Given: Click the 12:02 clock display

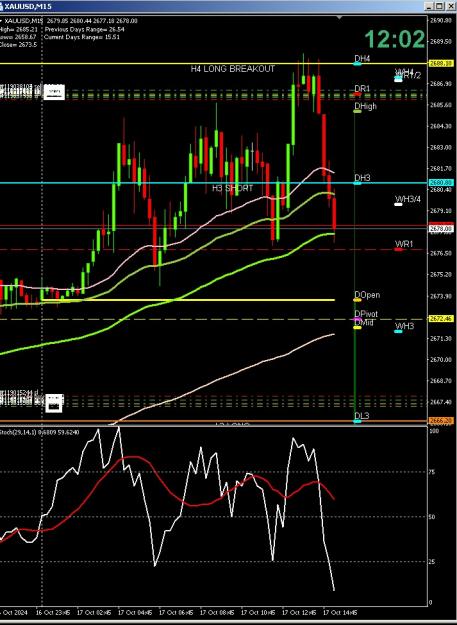Looking at the screenshot, I should pos(395,39).
